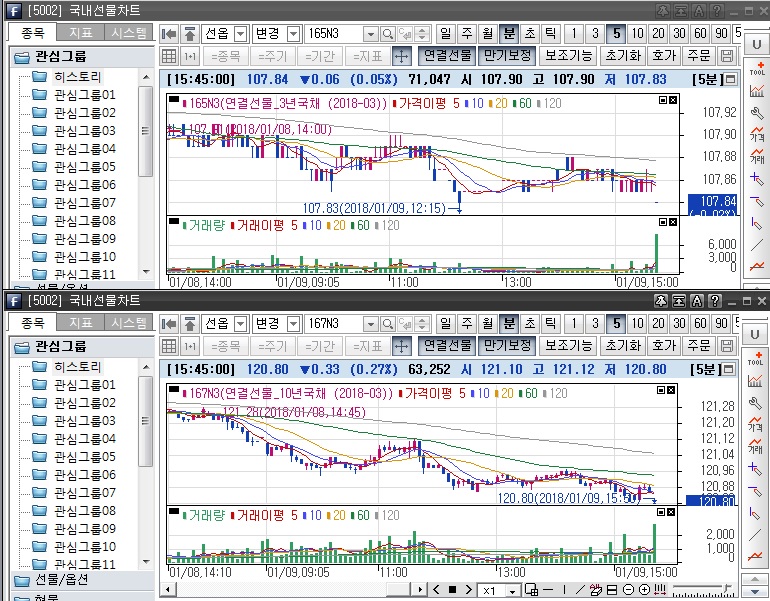Click the crosshair icon in the top chart toolbar
Screen dimensions: 770x601
point(401,55)
